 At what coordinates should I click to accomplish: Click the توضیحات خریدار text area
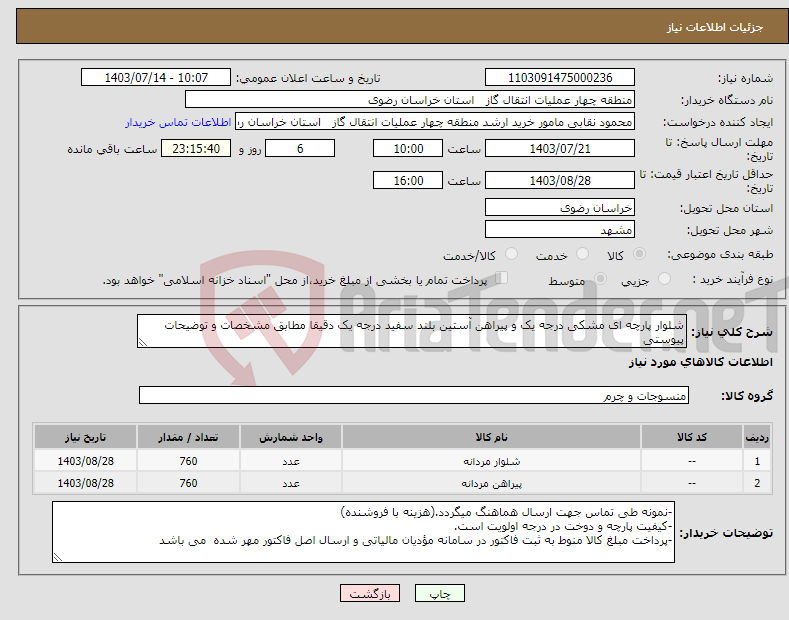[x=363, y=532]
